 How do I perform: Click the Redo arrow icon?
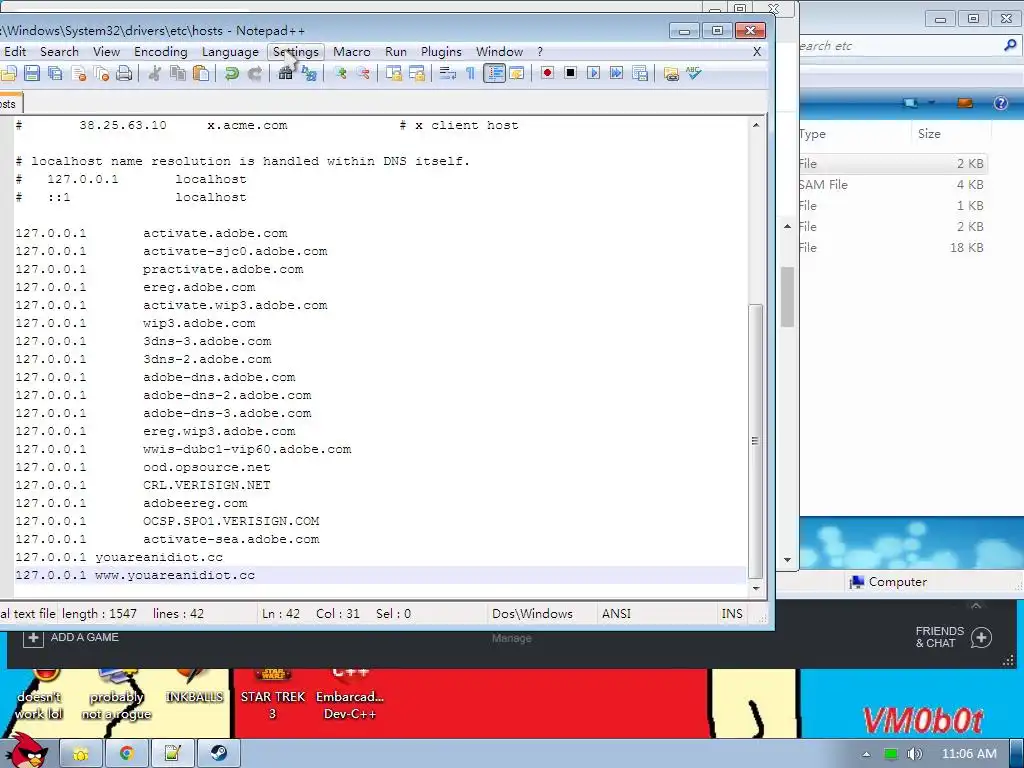click(255, 73)
